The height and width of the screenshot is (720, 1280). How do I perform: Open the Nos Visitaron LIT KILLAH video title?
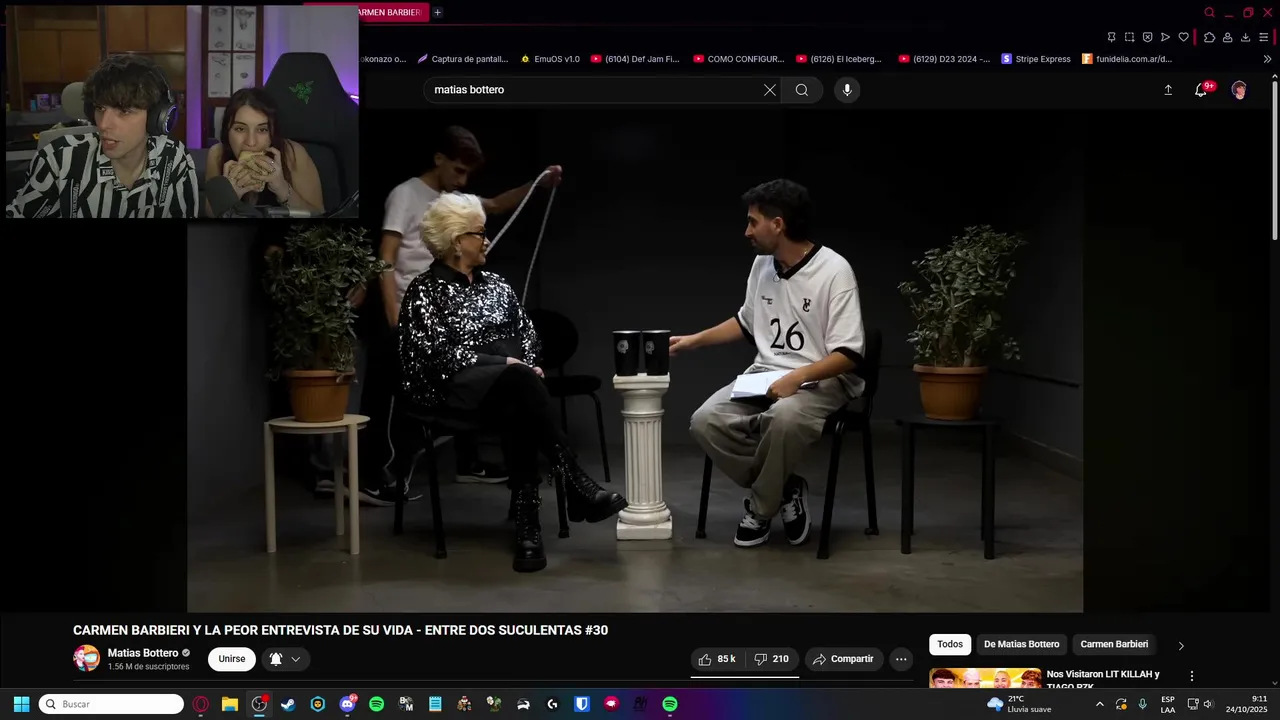coord(1103,680)
